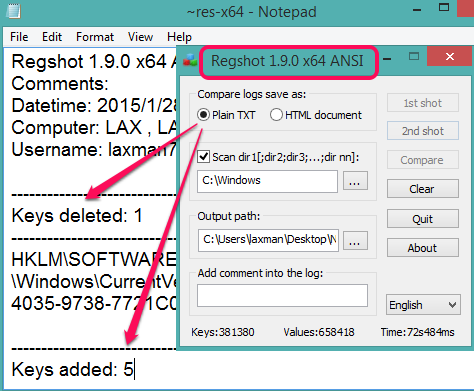
Task: Open Notepad's Format menu
Action: pyautogui.click(x=95, y=37)
